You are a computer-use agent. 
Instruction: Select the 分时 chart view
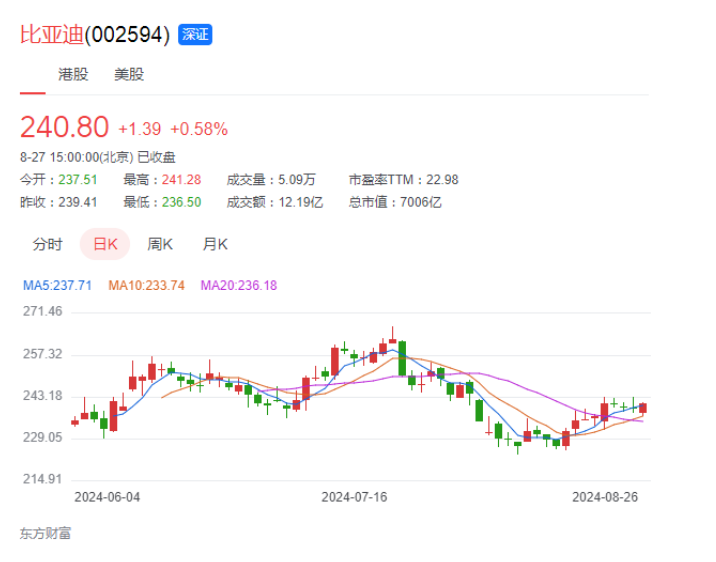(47, 244)
